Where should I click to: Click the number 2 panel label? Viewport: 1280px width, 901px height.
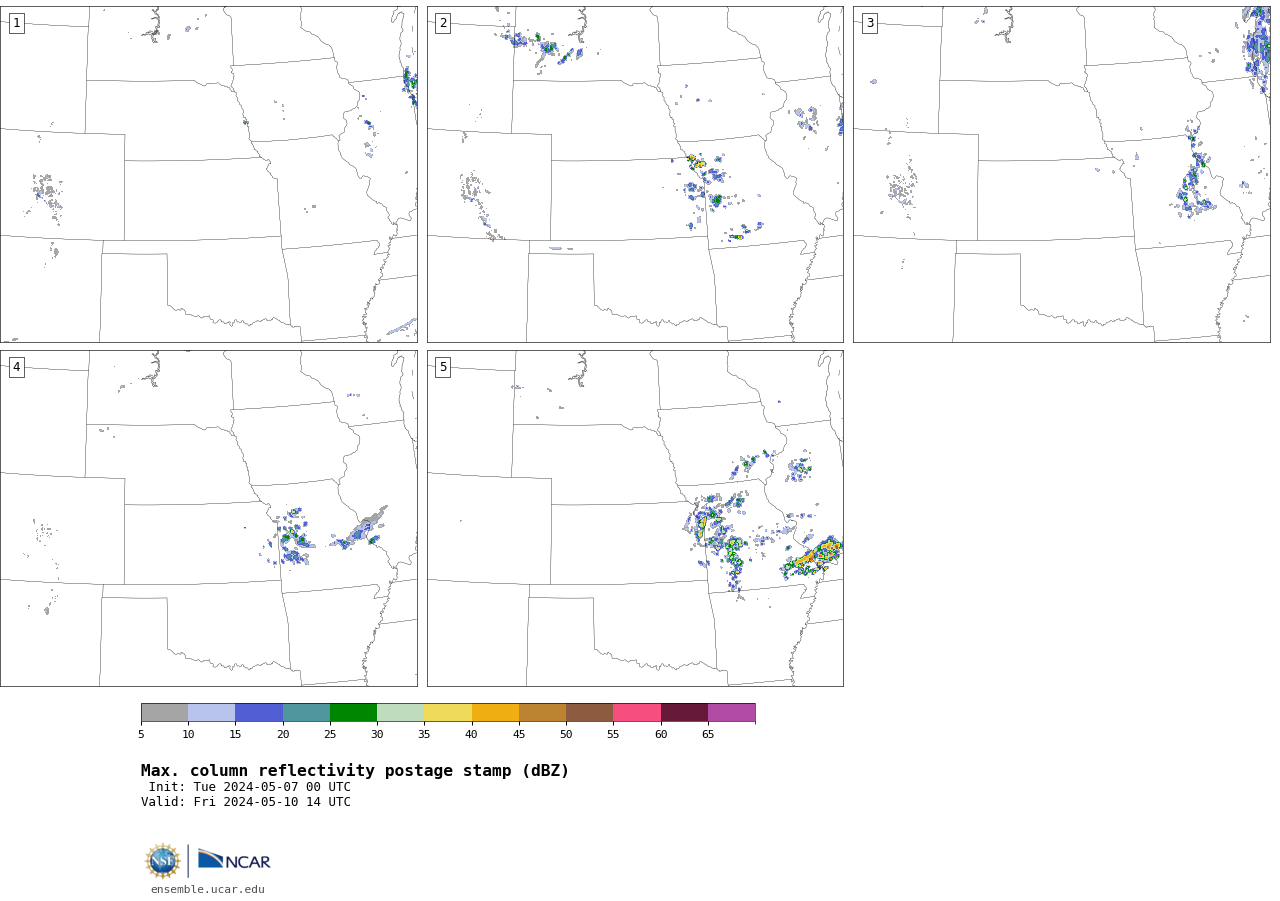pos(443,23)
